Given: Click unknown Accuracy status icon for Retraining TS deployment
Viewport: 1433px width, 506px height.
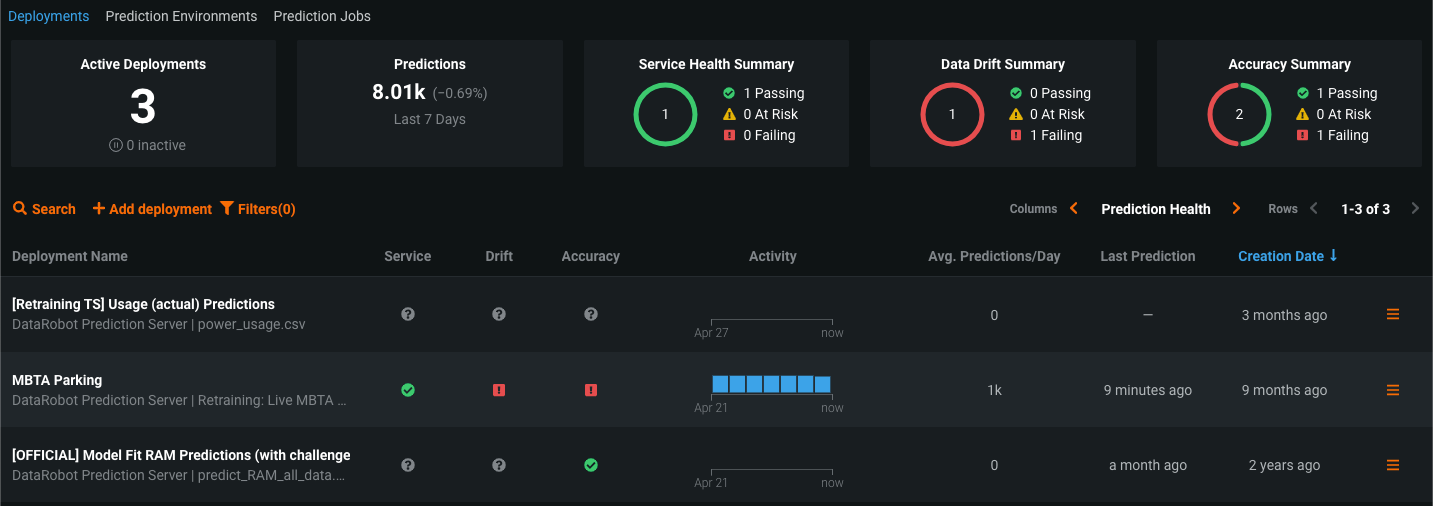Looking at the screenshot, I should coord(591,314).
